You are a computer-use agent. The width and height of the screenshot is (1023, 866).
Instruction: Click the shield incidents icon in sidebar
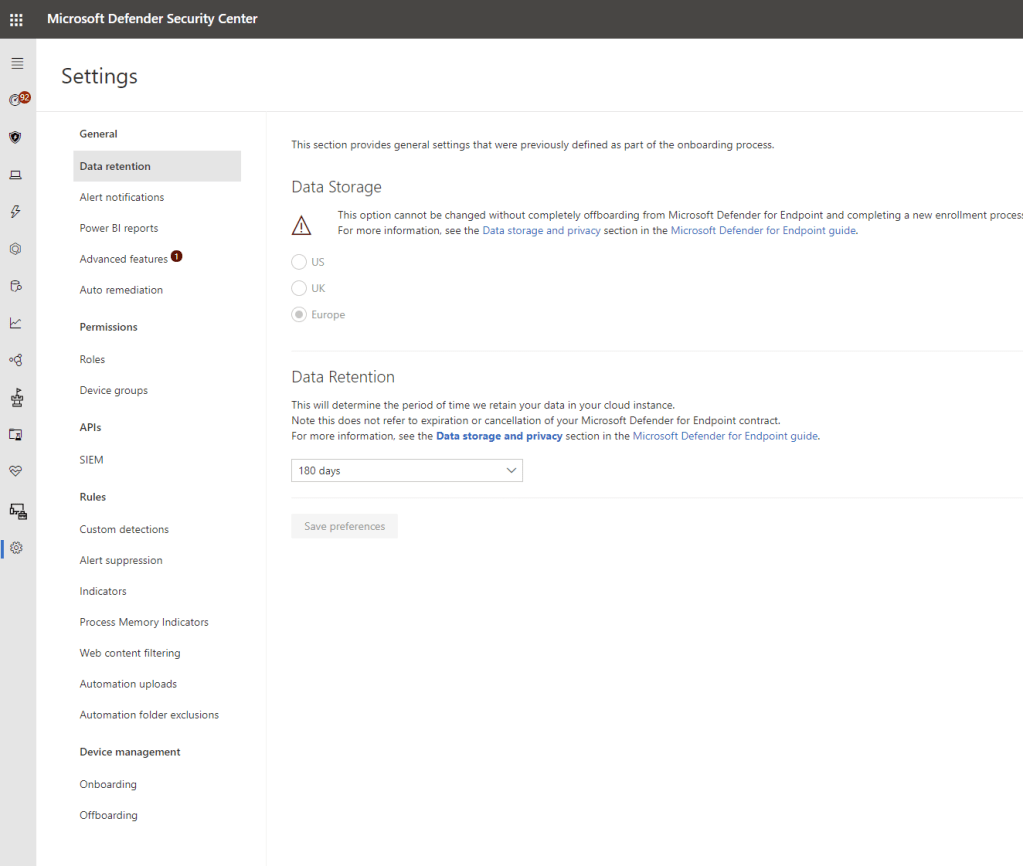click(16, 137)
